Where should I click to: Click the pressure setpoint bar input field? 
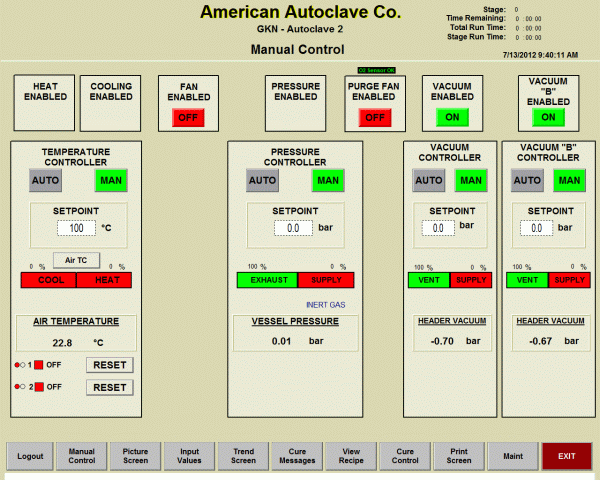click(x=293, y=228)
